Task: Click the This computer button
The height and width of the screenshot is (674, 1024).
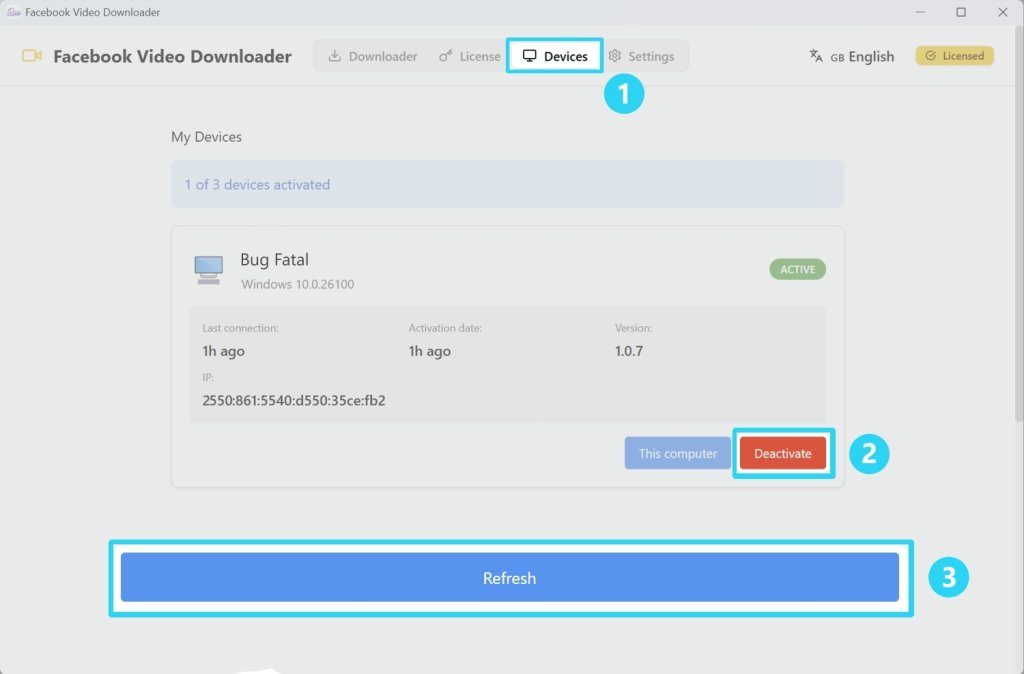Action: (x=677, y=453)
